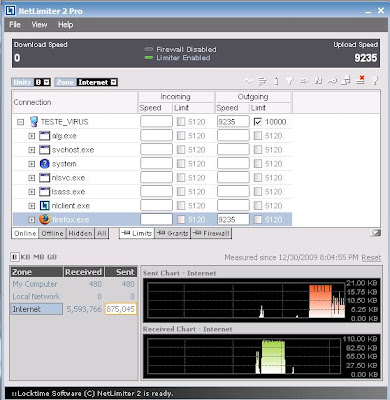This screenshot has height=400, width=390.
Task: Click the Reset link
Action: pos(371,257)
